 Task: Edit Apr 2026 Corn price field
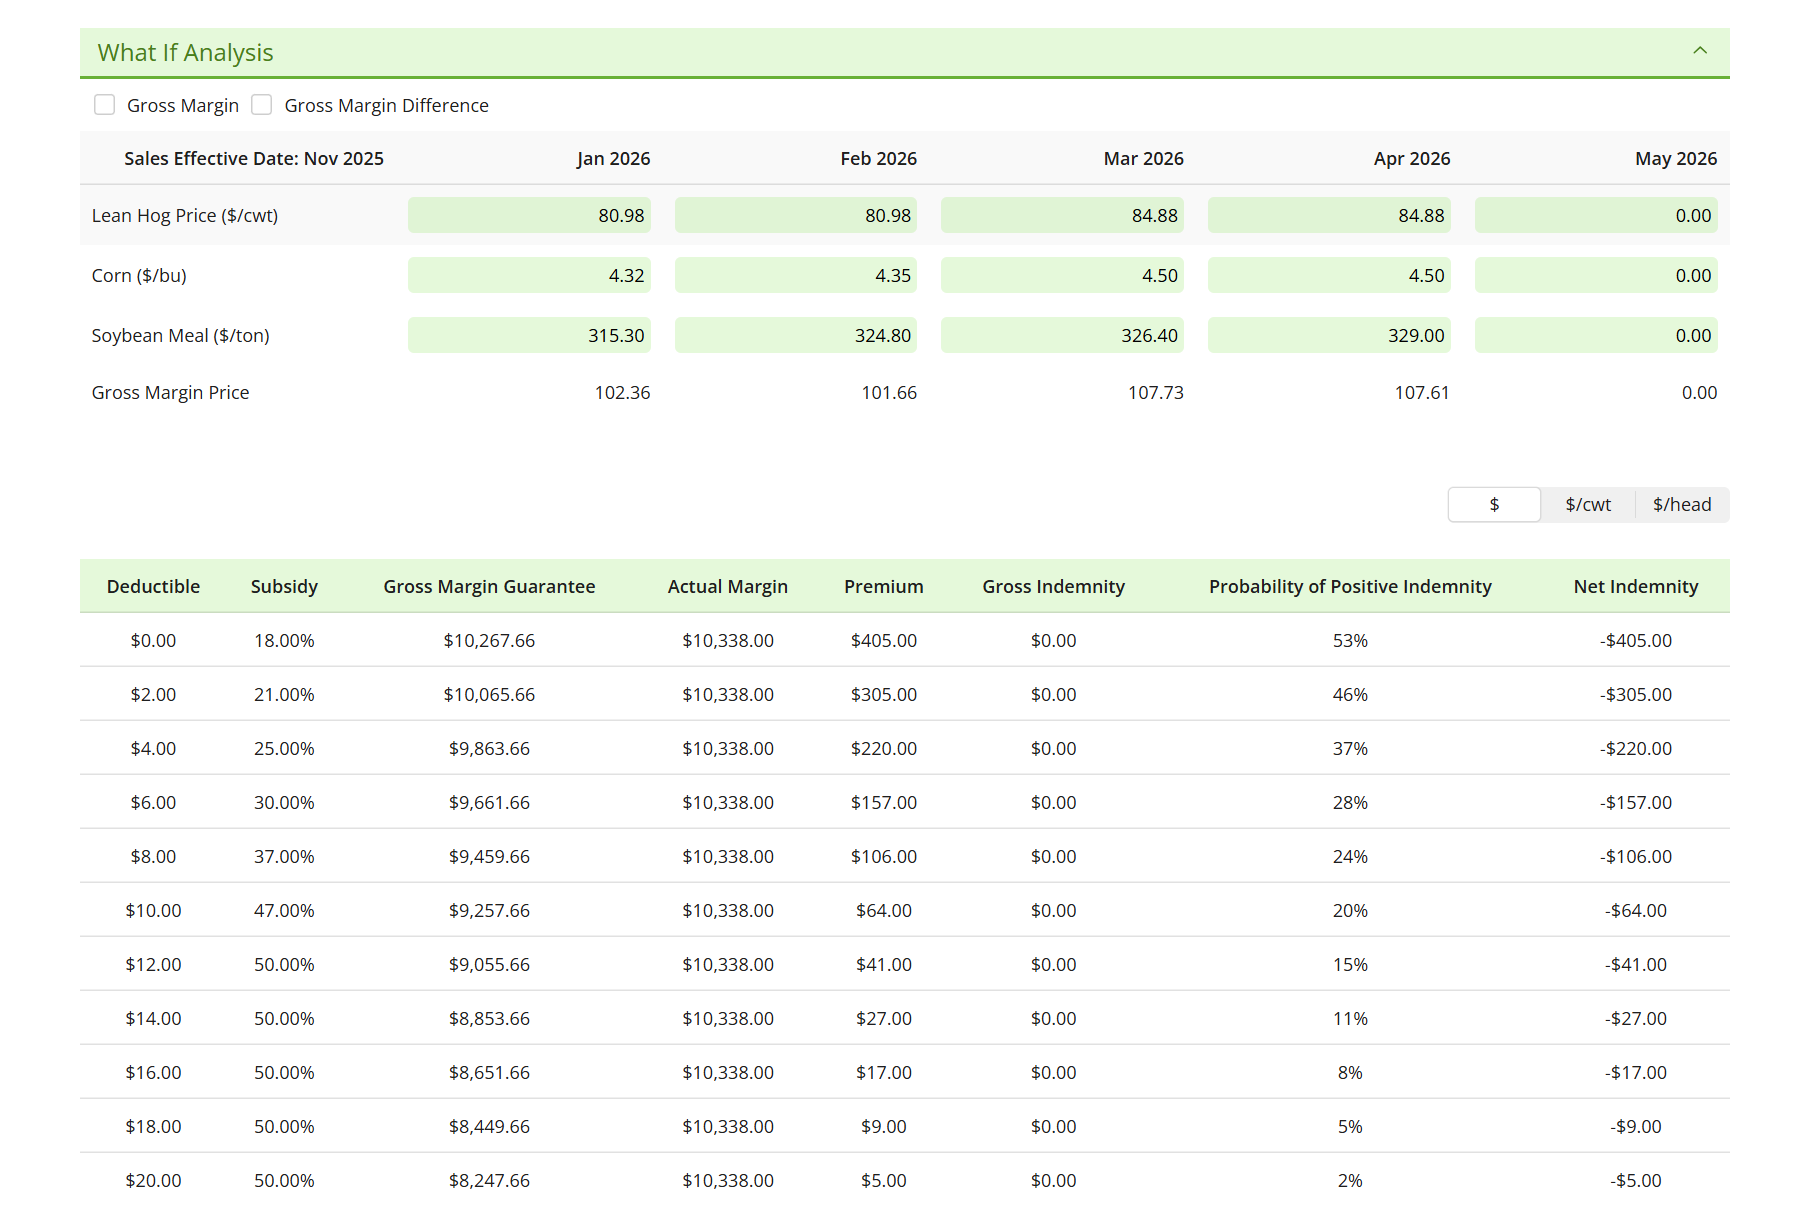[x=1328, y=276]
